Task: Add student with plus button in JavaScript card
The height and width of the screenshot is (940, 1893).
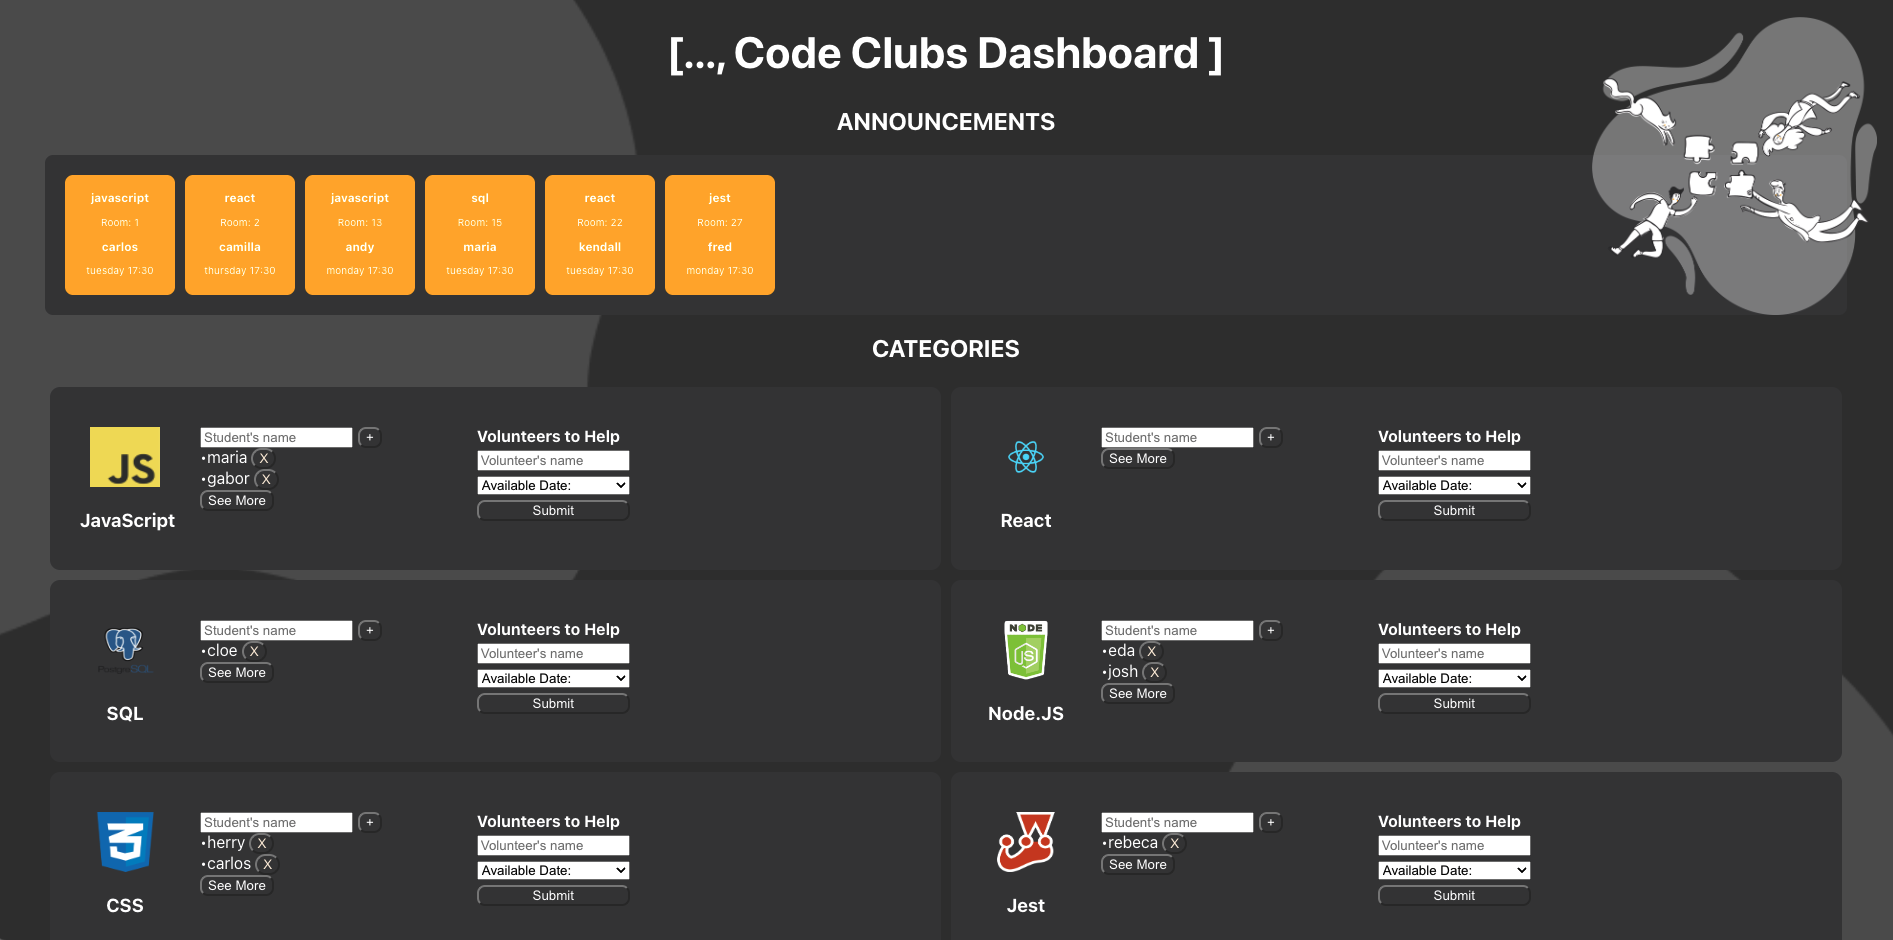Action: (x=370, y=437)
